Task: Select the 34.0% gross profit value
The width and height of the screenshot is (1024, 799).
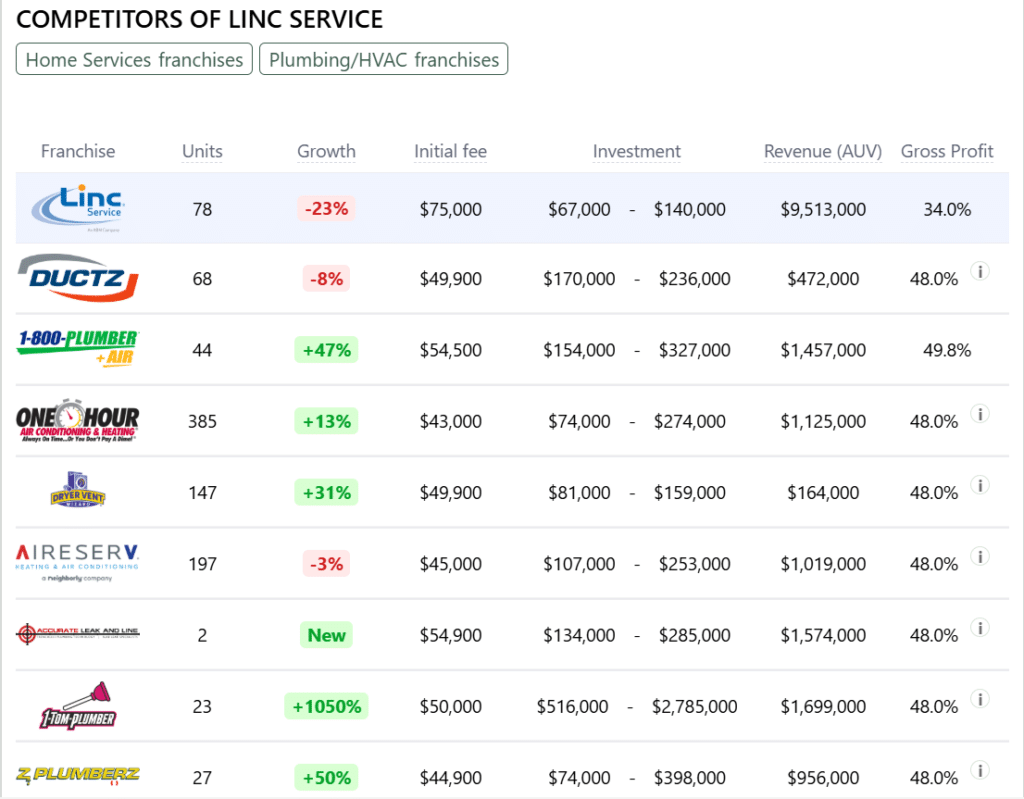Action: (947, 209)
